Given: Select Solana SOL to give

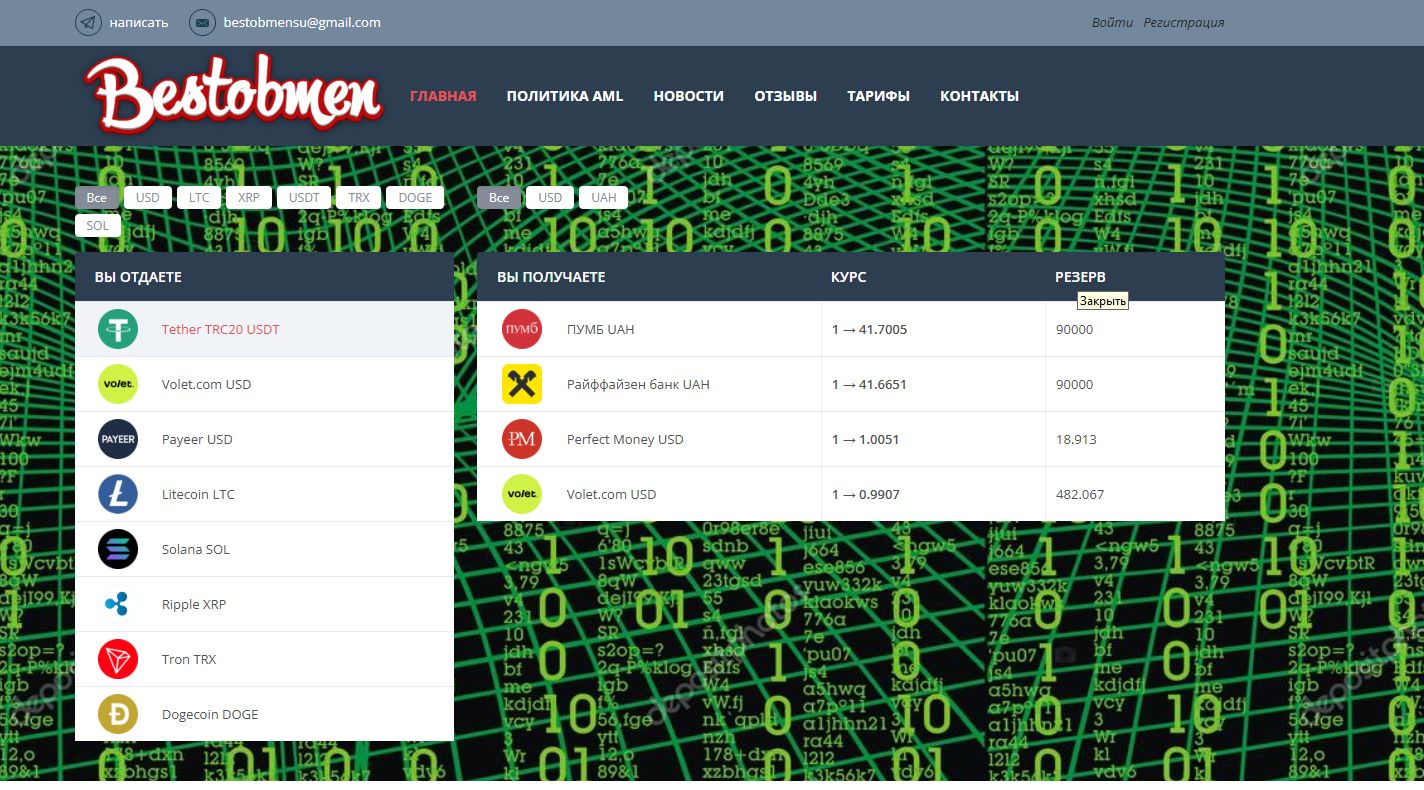Looking at the screenshot, I should [x=264, y=549].
